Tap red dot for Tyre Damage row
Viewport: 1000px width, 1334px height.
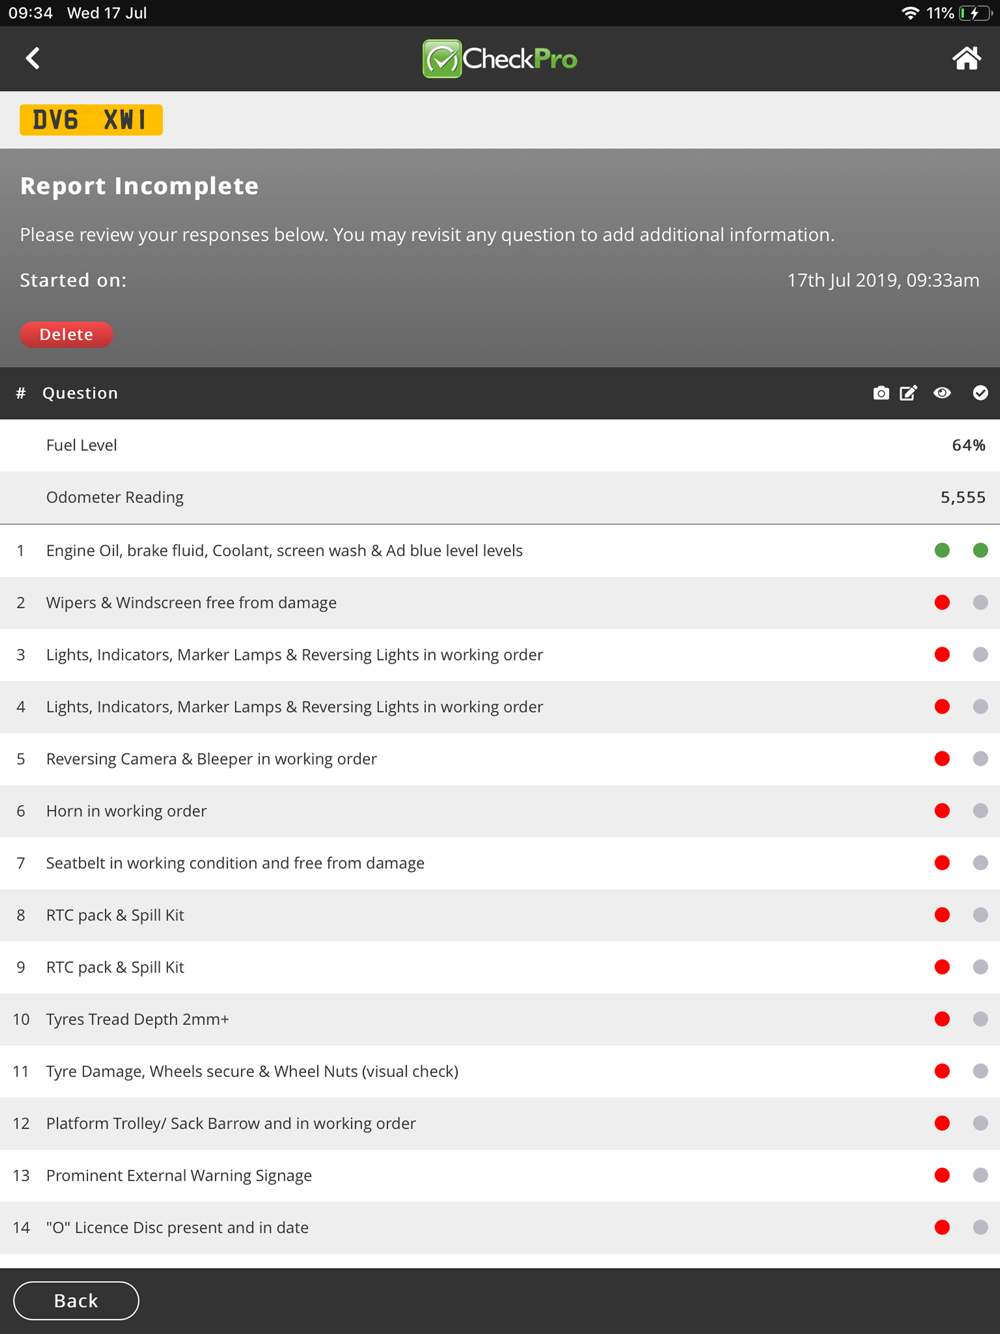tap(942, 1071)
